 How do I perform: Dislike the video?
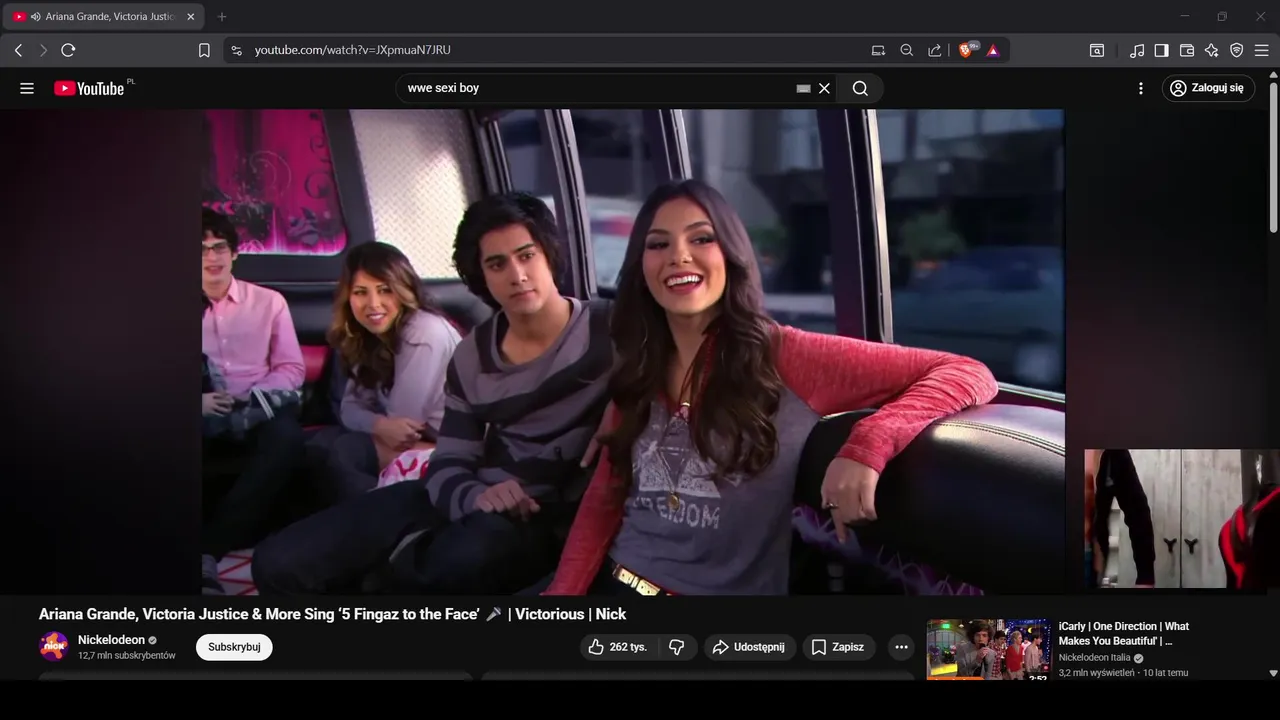(677, 647)
